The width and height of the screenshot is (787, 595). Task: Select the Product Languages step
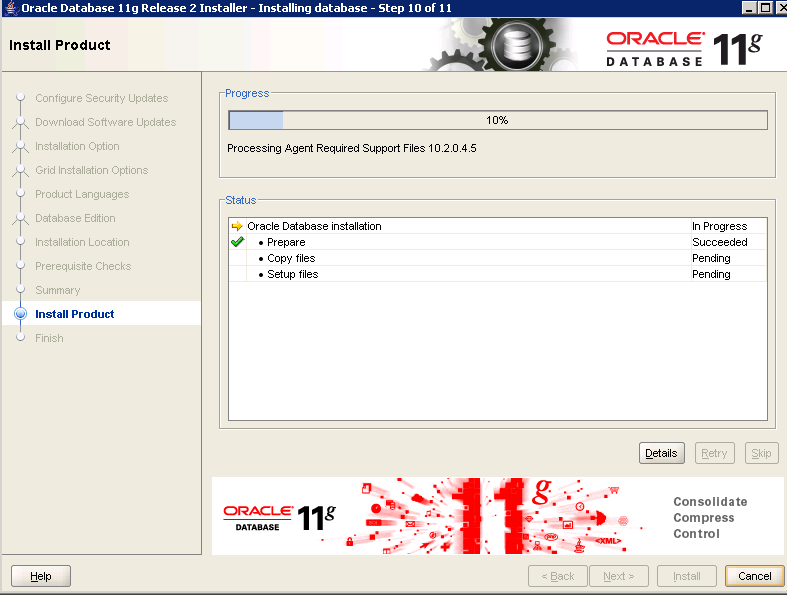[82, 194]
